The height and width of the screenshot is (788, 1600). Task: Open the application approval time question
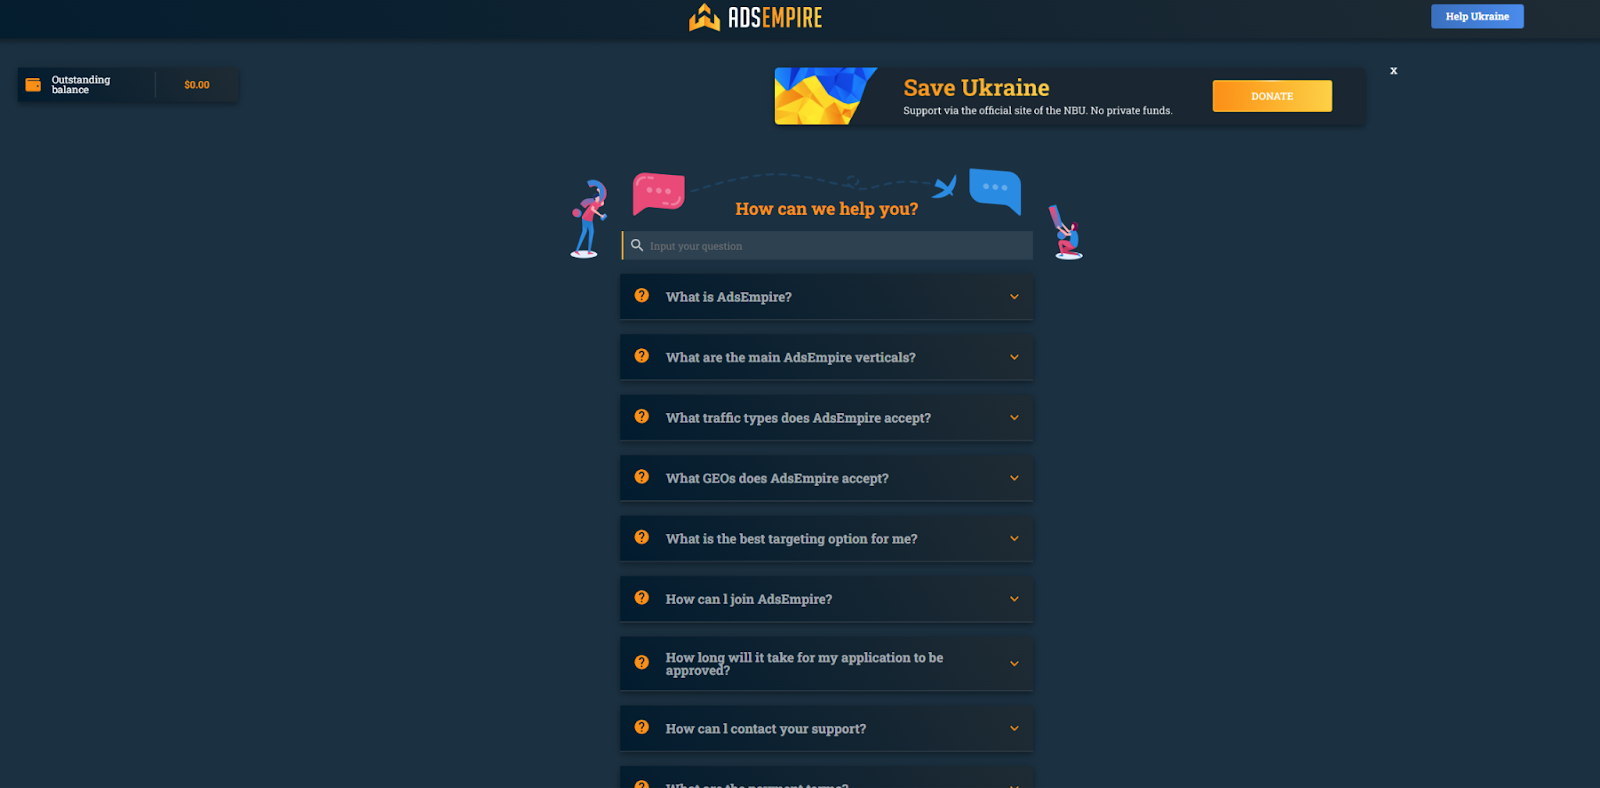point(827,663)
